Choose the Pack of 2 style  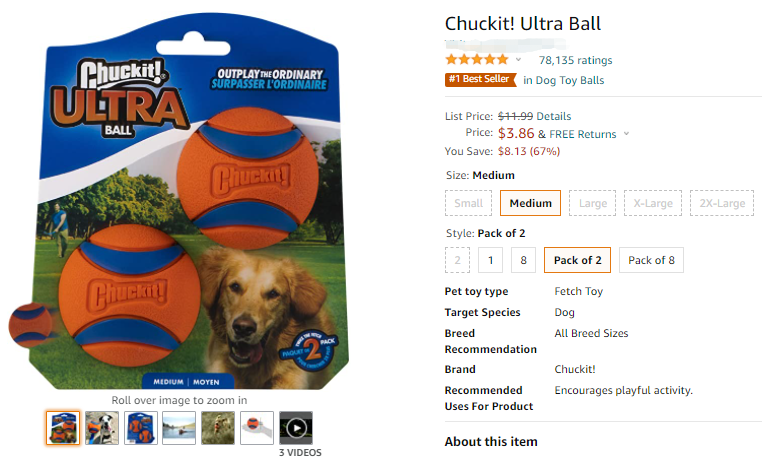tap(577, 260)
